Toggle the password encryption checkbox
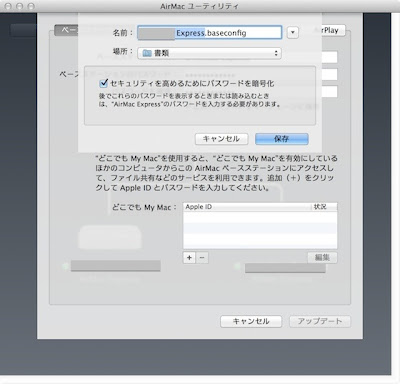Viewport: 400px width, 384px height. click(104, 83)
